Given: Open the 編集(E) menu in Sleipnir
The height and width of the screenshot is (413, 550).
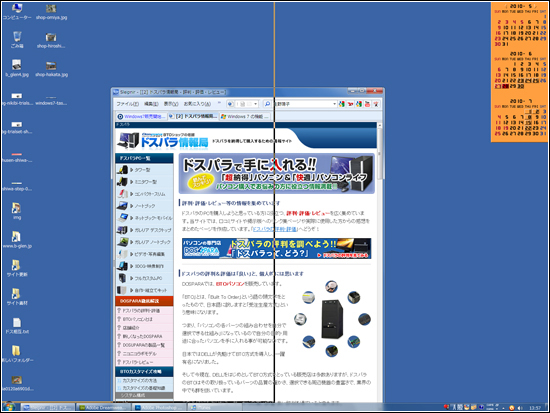Looking at the screenshot, I should [151, 104].
